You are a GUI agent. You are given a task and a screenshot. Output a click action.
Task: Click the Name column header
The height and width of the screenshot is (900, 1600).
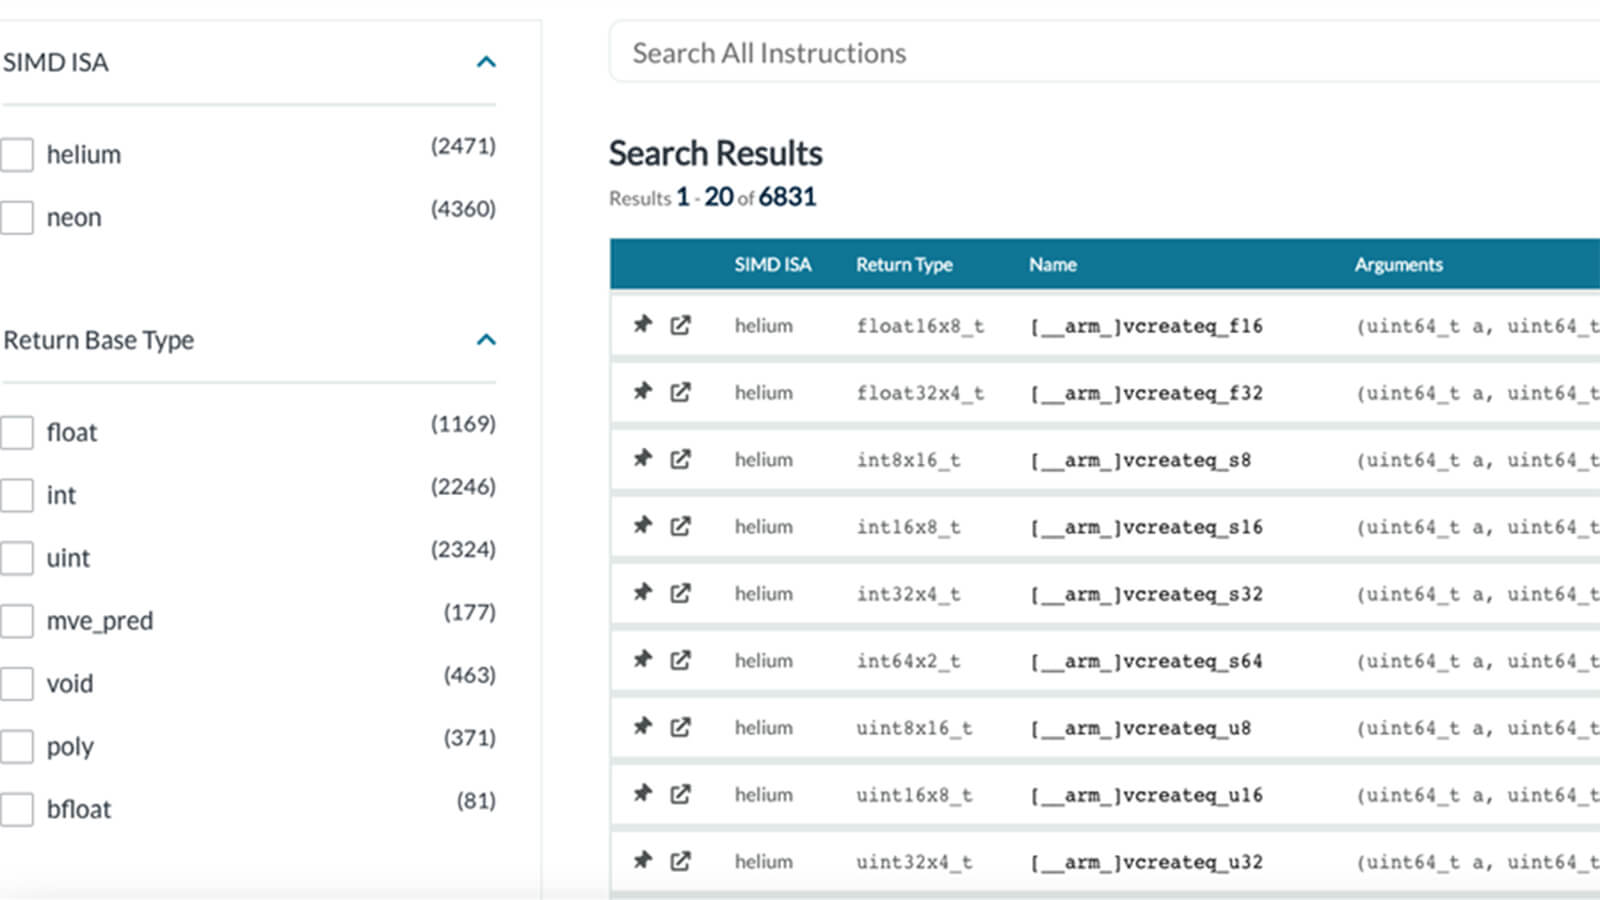coord(1052,265)
